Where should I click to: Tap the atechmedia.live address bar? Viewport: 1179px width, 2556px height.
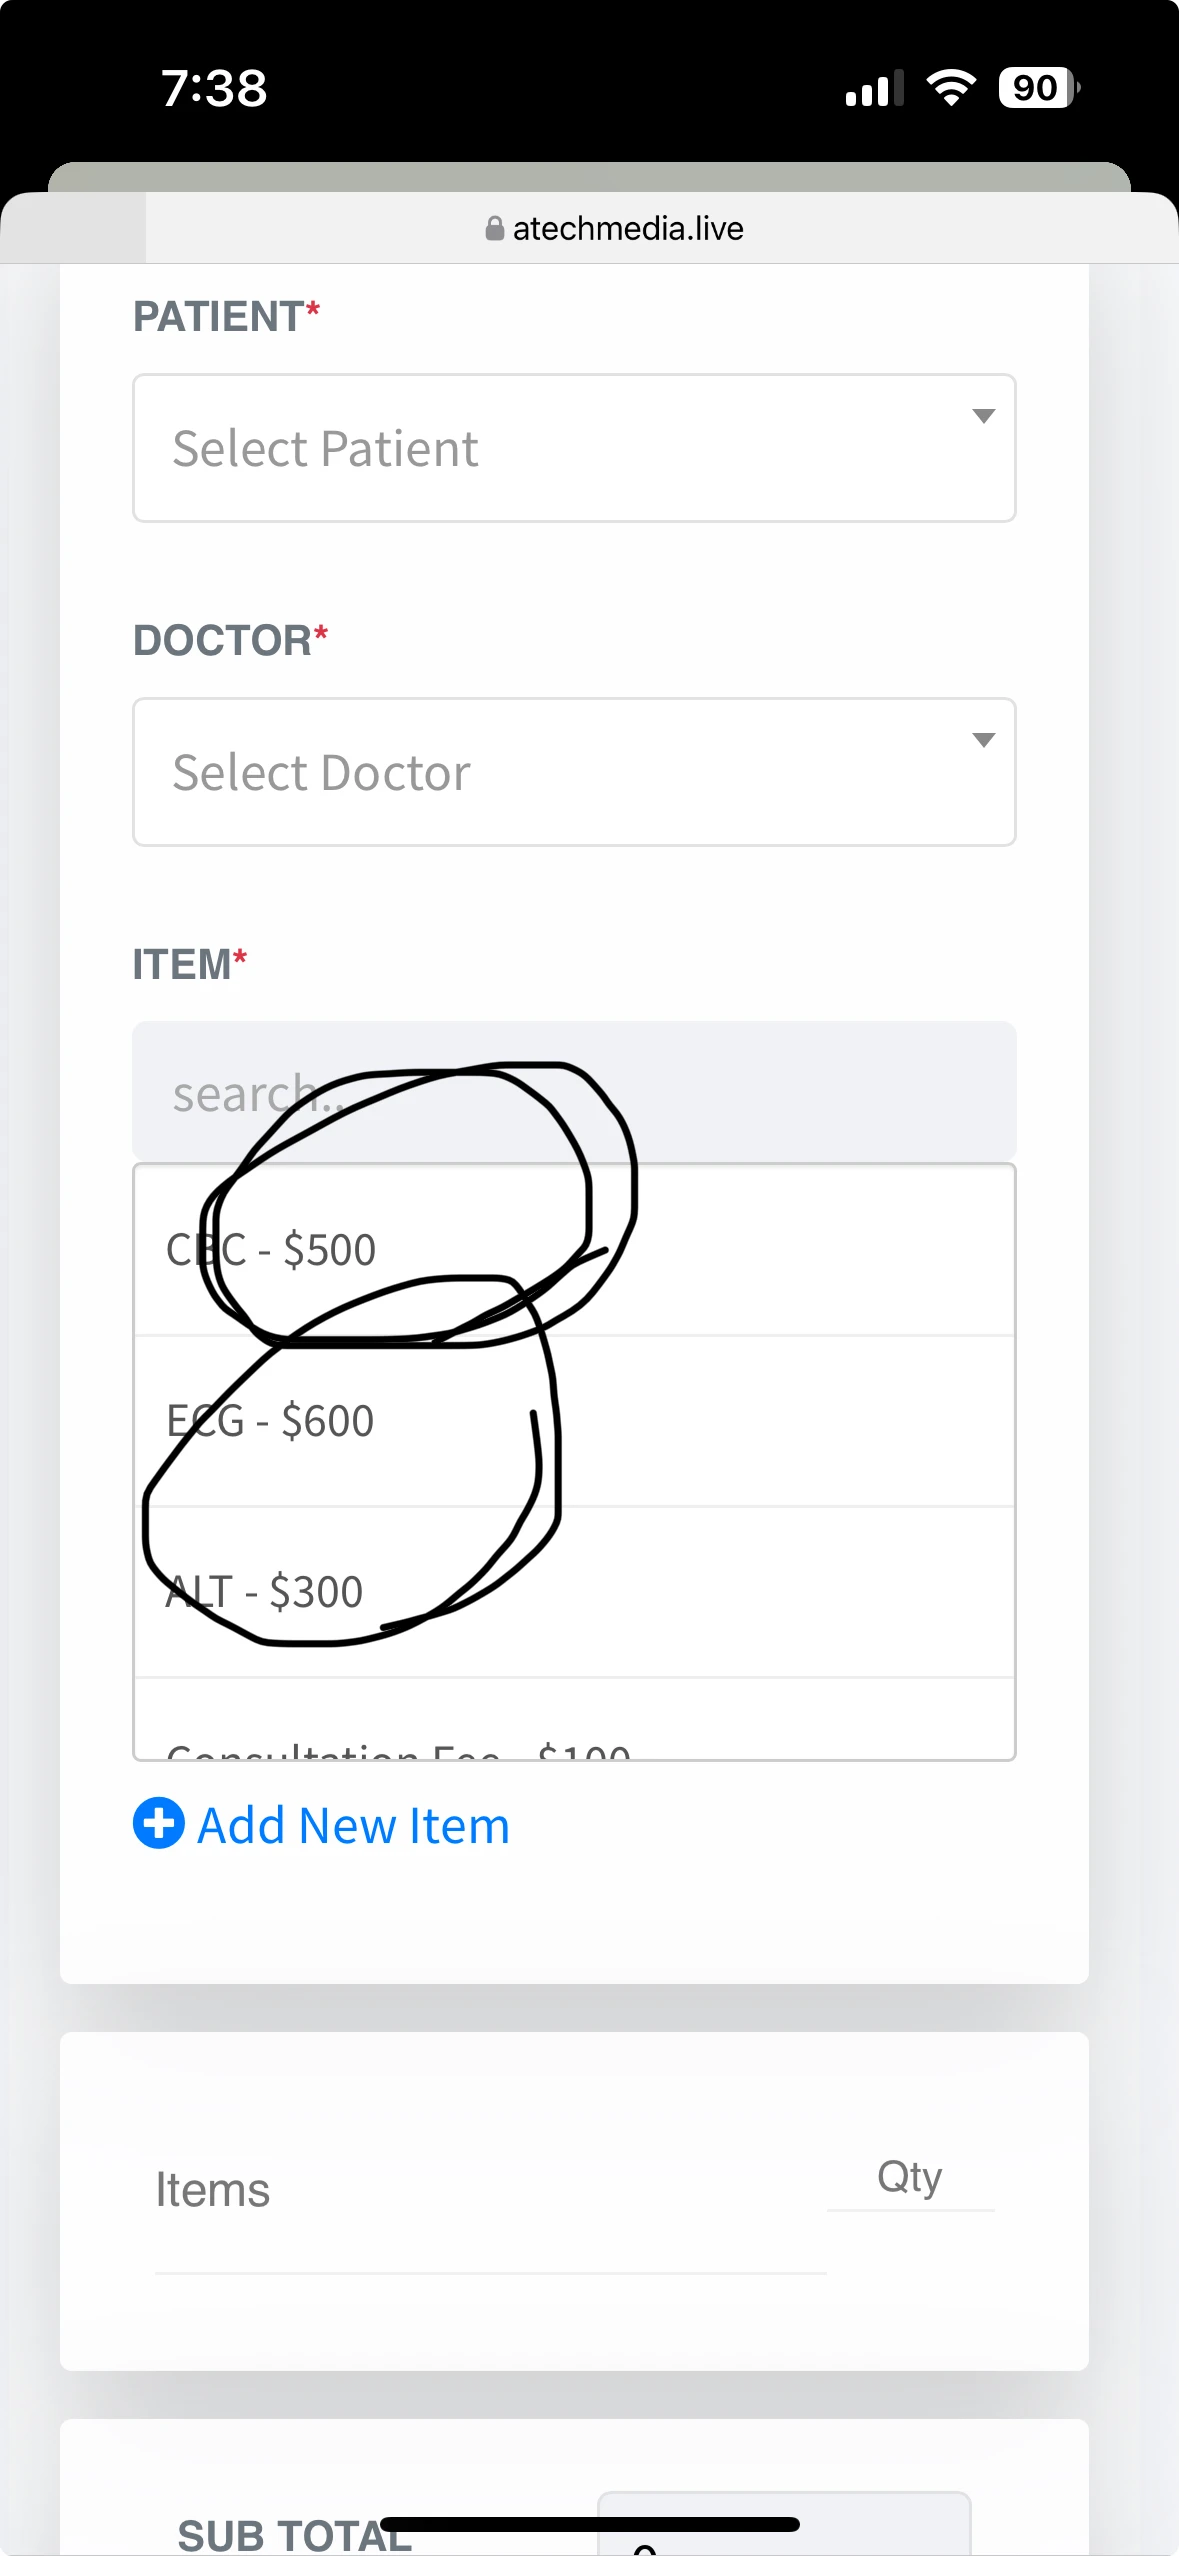pos(628,229)
